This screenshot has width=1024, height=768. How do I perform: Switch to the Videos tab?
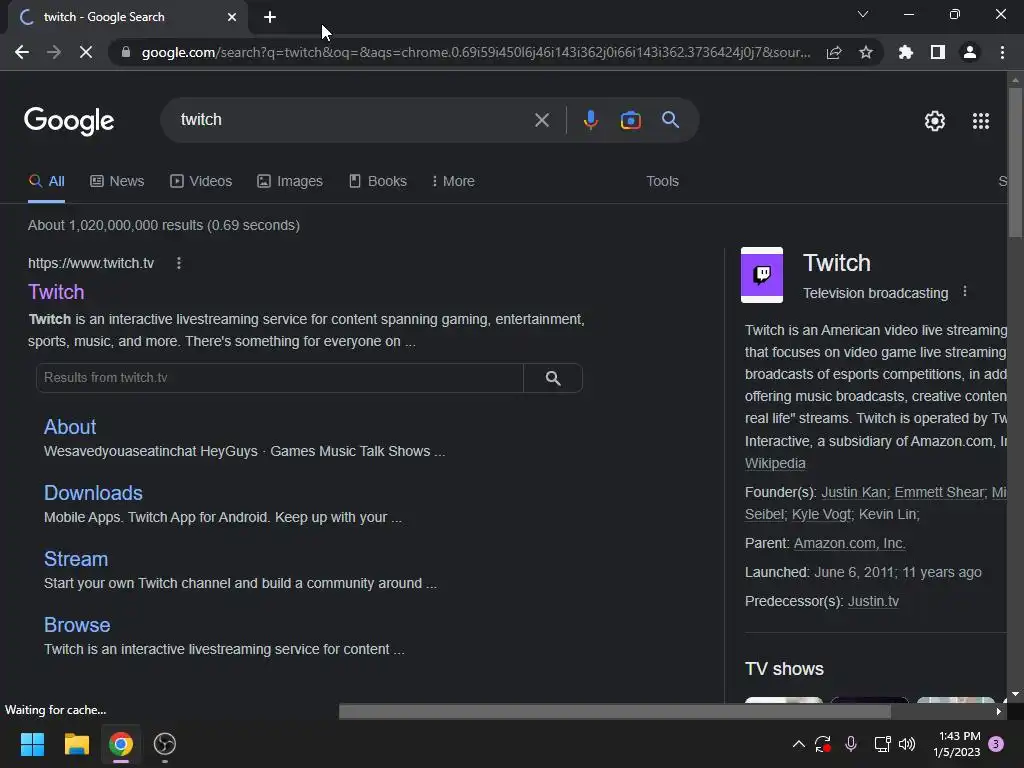point(201,182)
